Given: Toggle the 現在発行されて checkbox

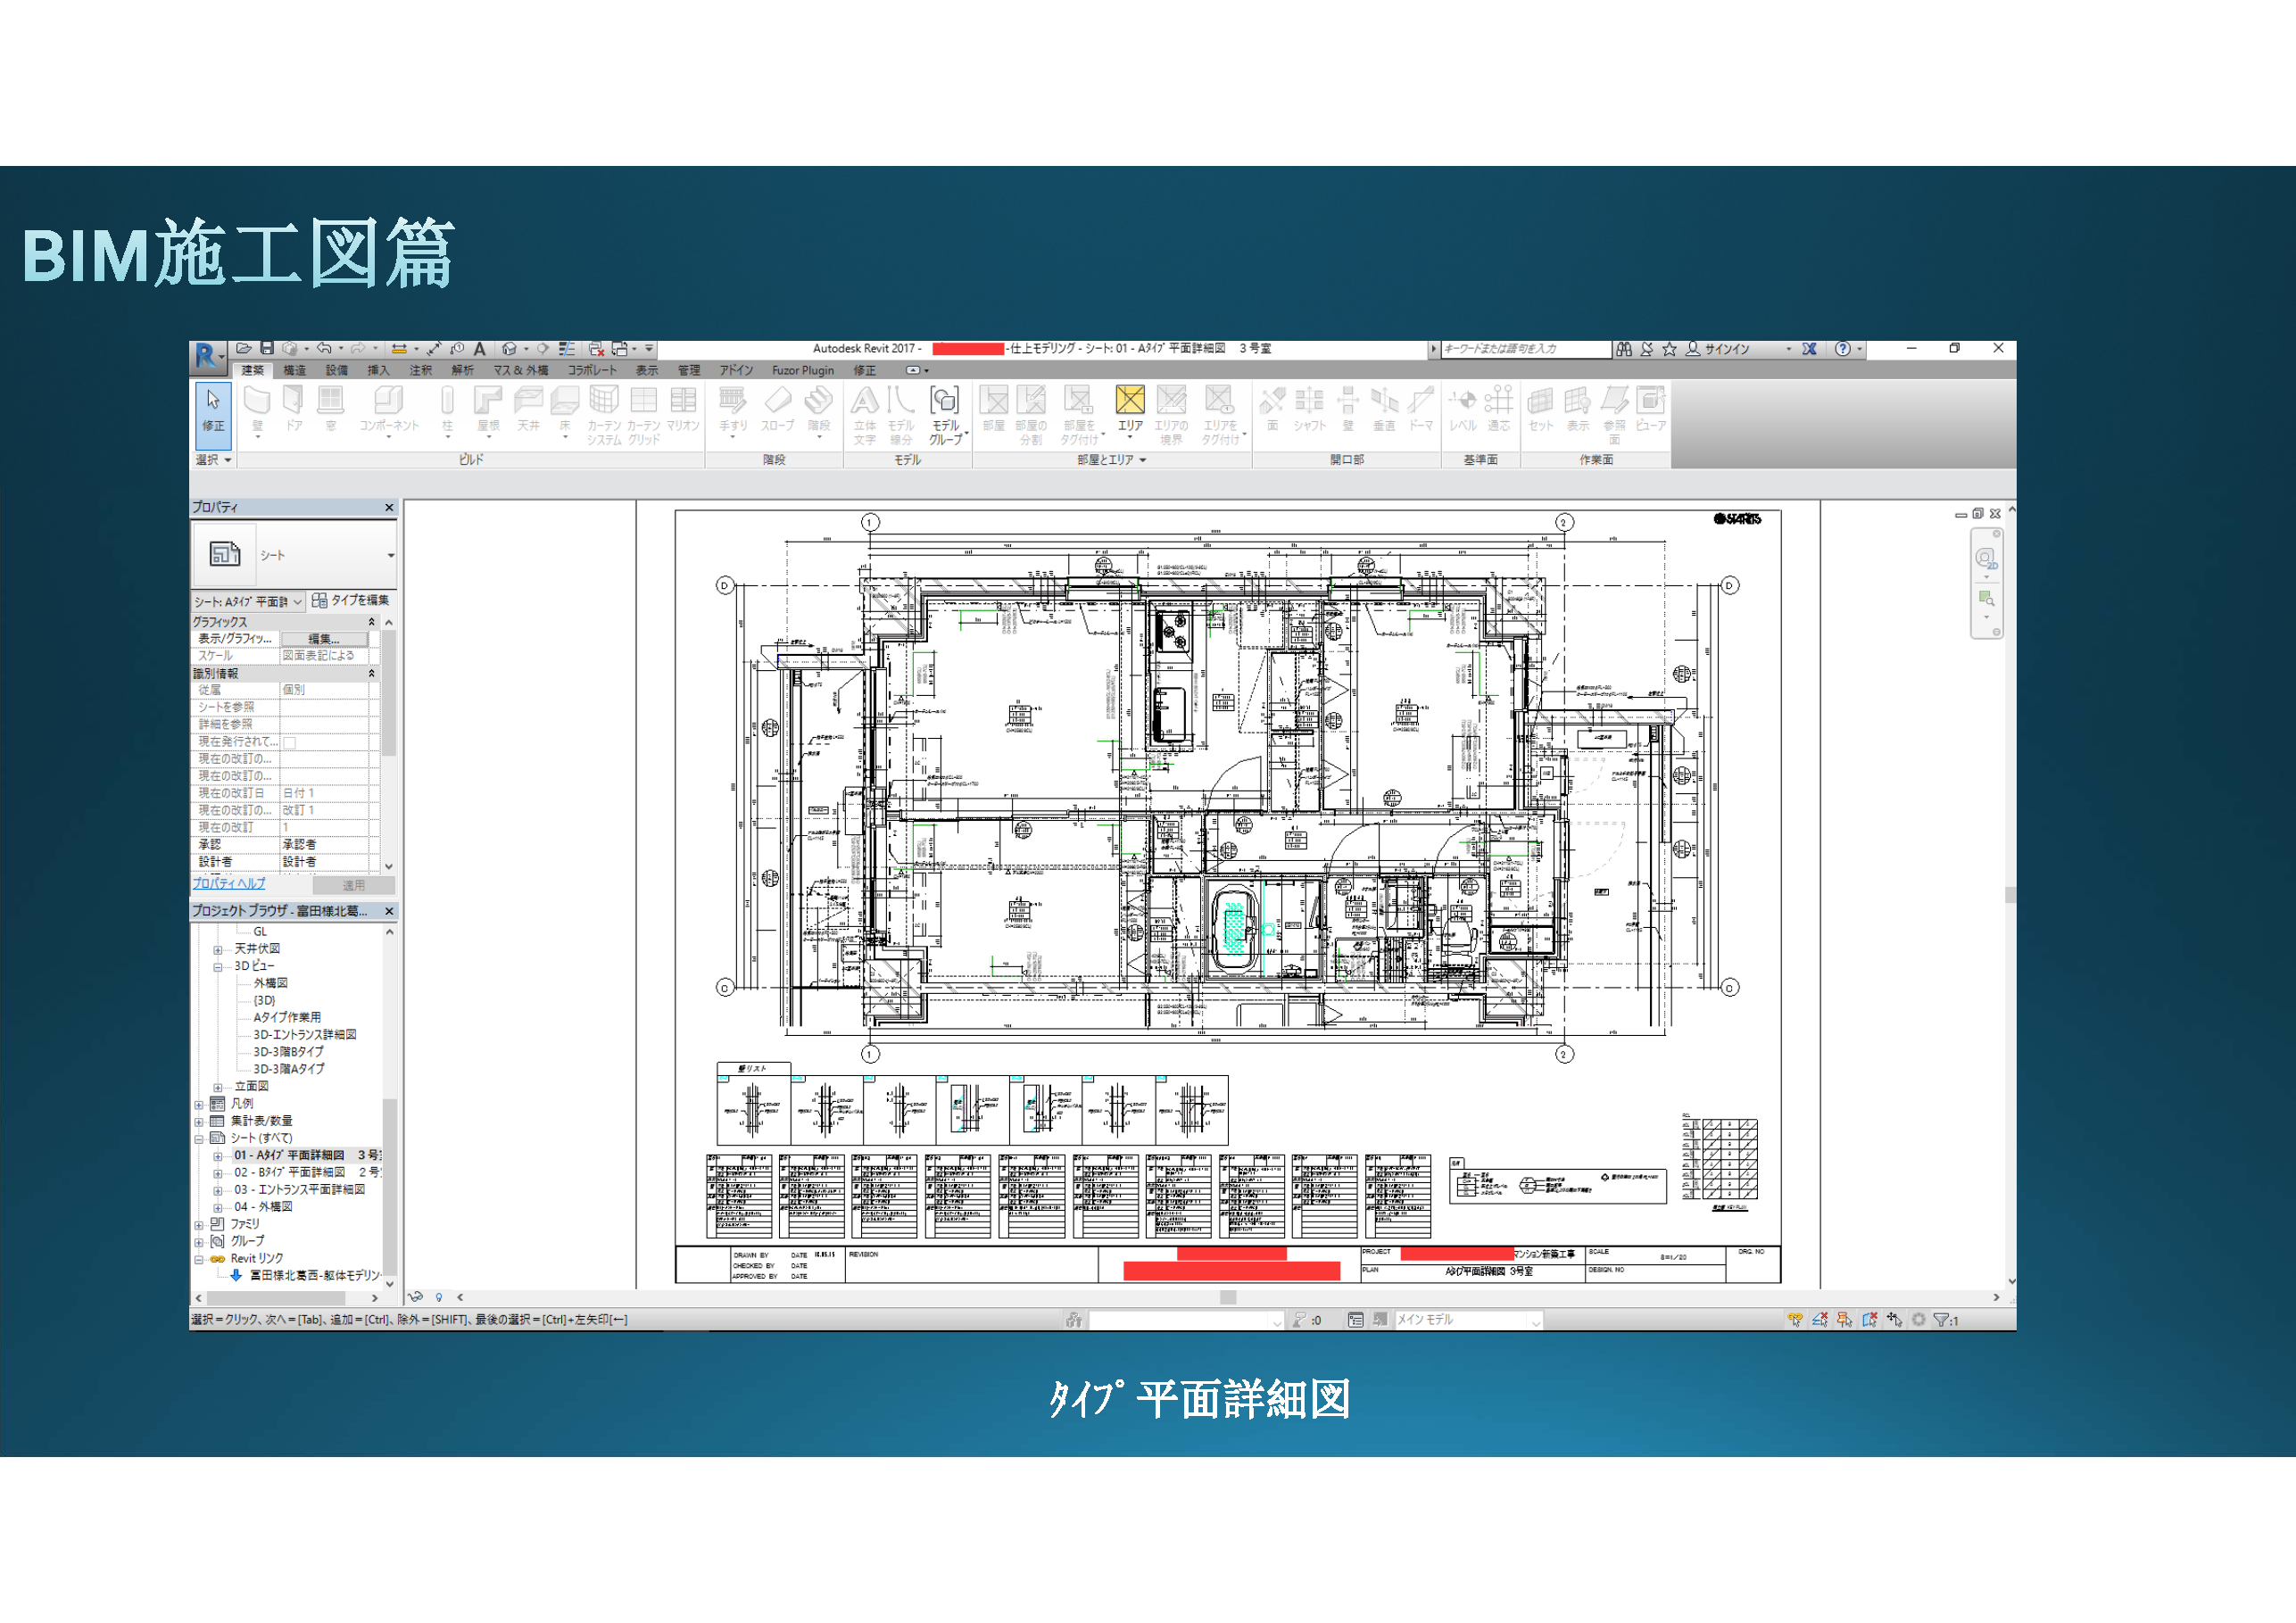Looking at the screenshot, I should [290, 742].
